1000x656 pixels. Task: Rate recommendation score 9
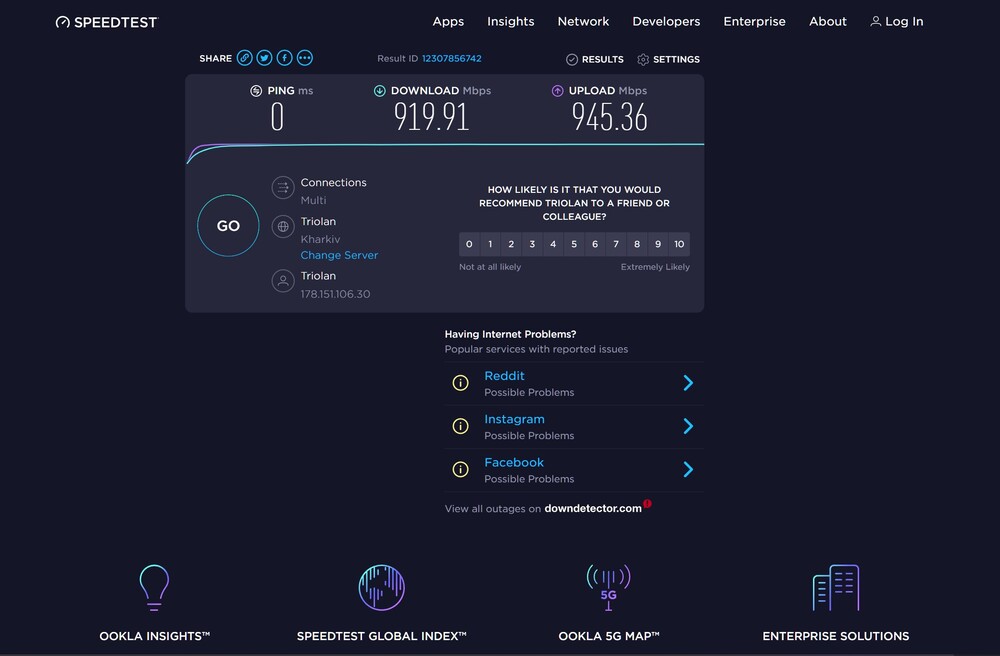pos(658,244)
